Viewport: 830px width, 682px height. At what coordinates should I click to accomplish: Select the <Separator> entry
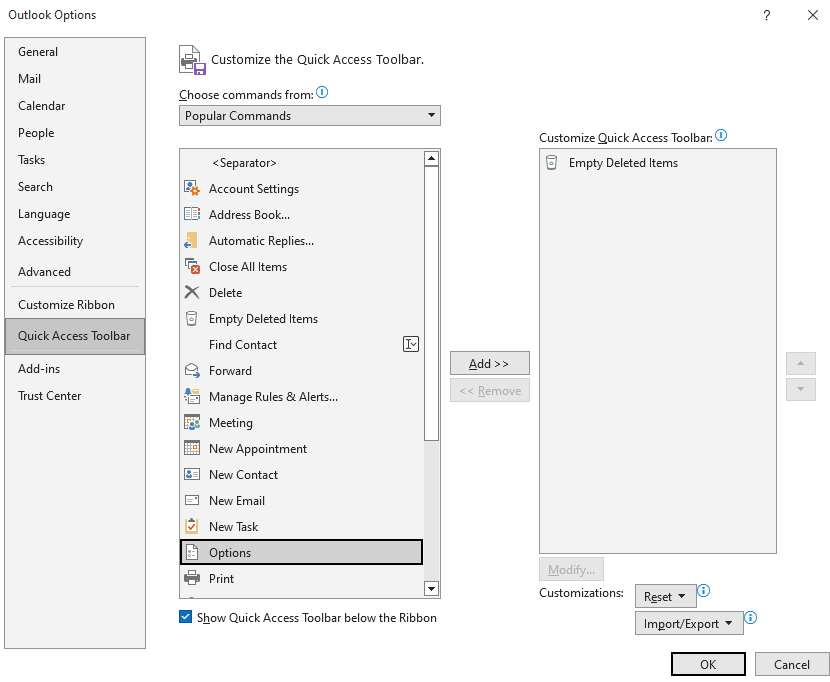click(302, 163)
